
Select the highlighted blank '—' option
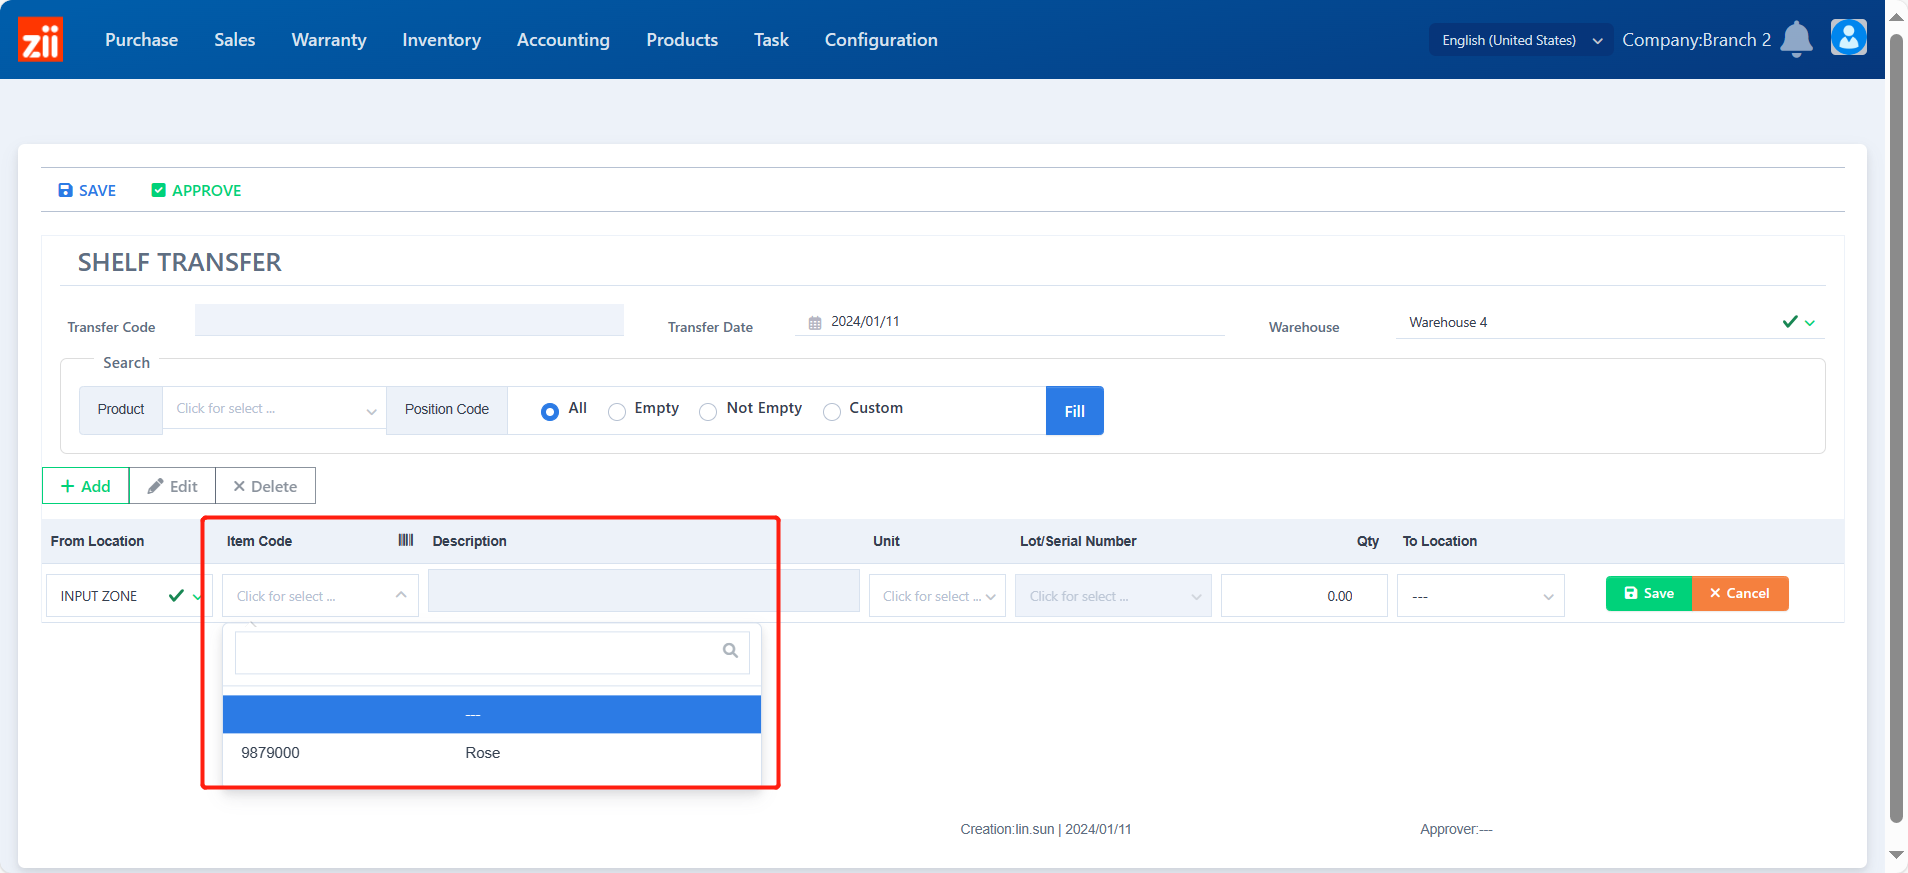[492, 715]
